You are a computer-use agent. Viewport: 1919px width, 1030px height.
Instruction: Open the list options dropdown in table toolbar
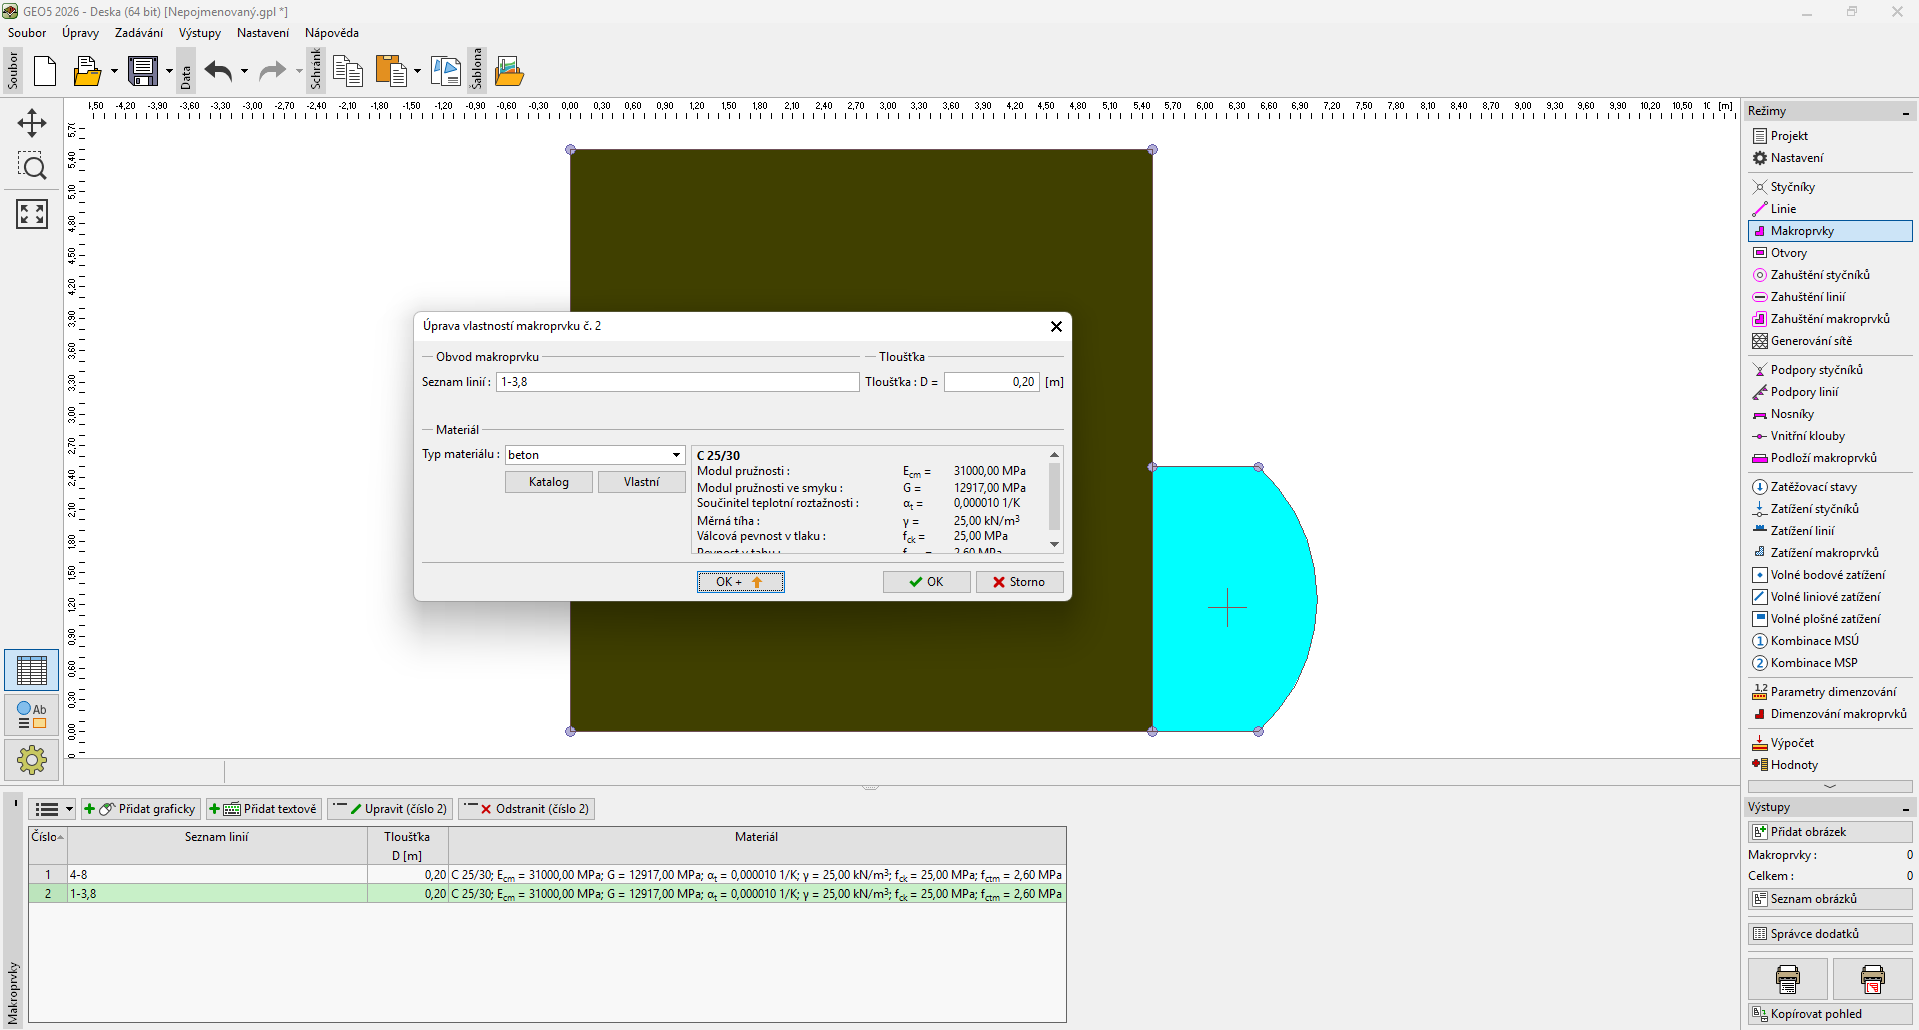click(69, 809)
